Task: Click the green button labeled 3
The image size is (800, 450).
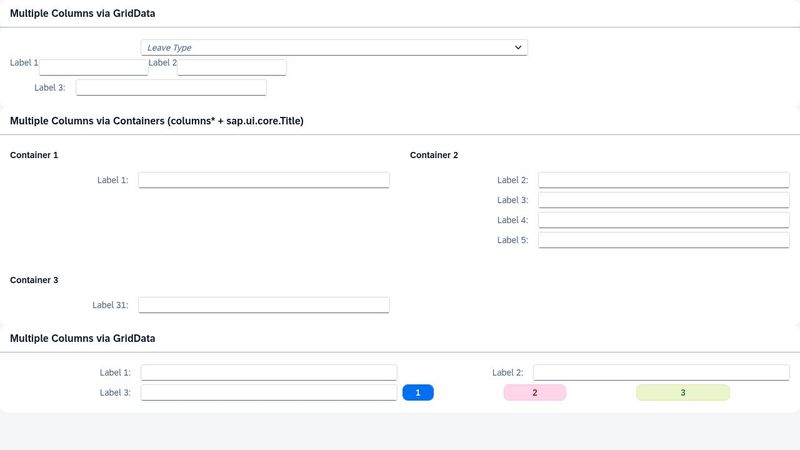Action: tap(683, 392)
